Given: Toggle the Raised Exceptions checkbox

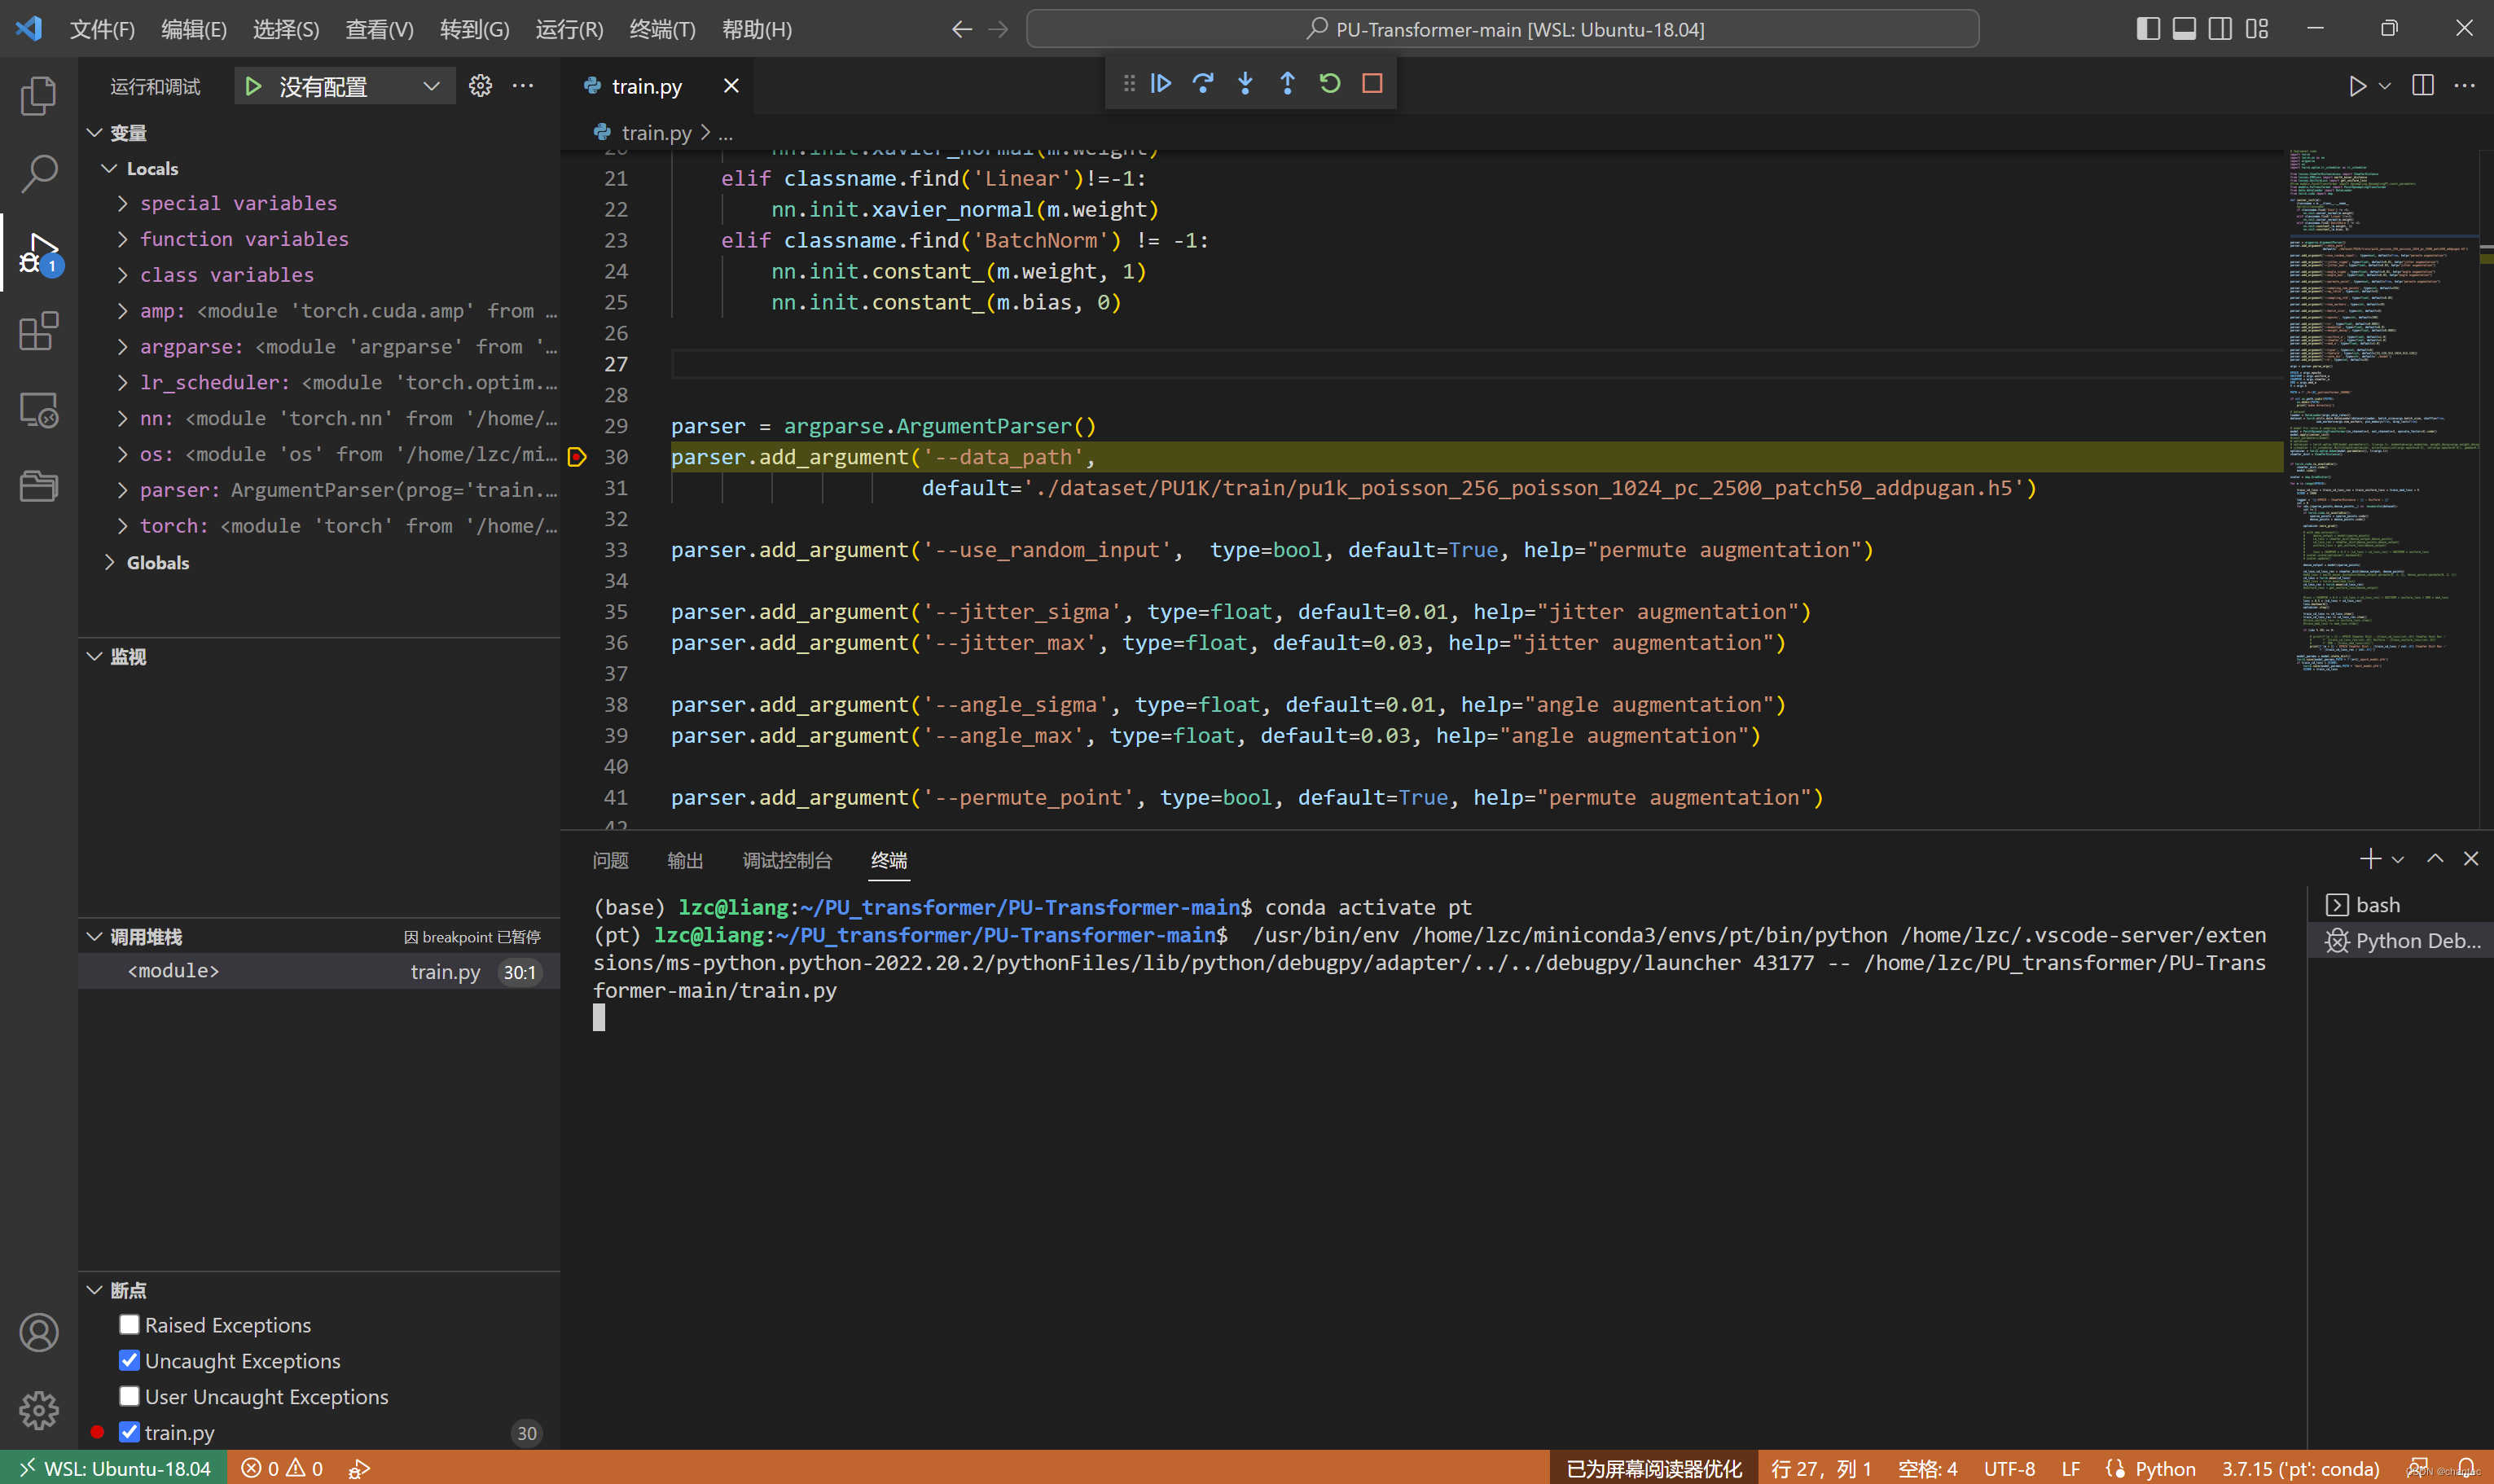Looking at the screenshot, I should 129,1324.
